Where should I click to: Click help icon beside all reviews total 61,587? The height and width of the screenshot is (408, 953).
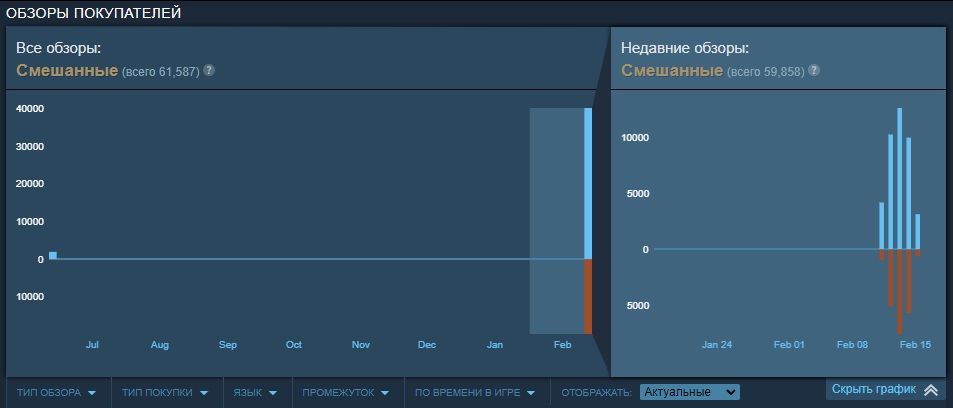(209, 71)
